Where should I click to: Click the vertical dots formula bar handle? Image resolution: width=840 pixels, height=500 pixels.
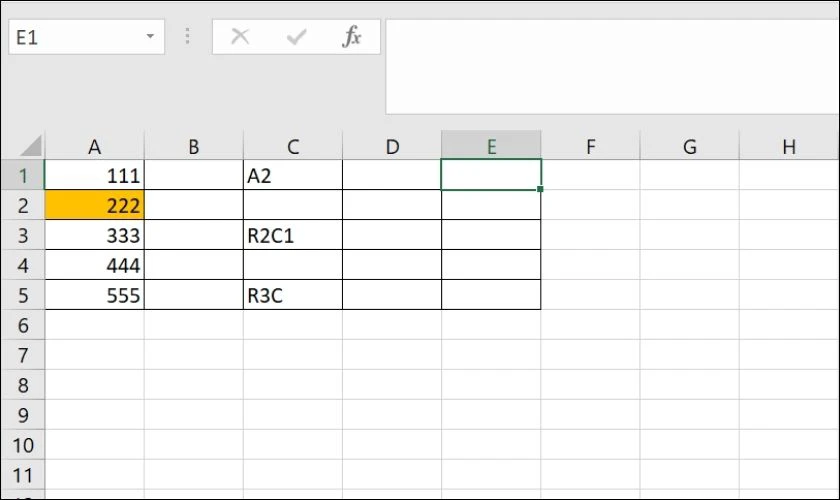click(x=188, y=36)
